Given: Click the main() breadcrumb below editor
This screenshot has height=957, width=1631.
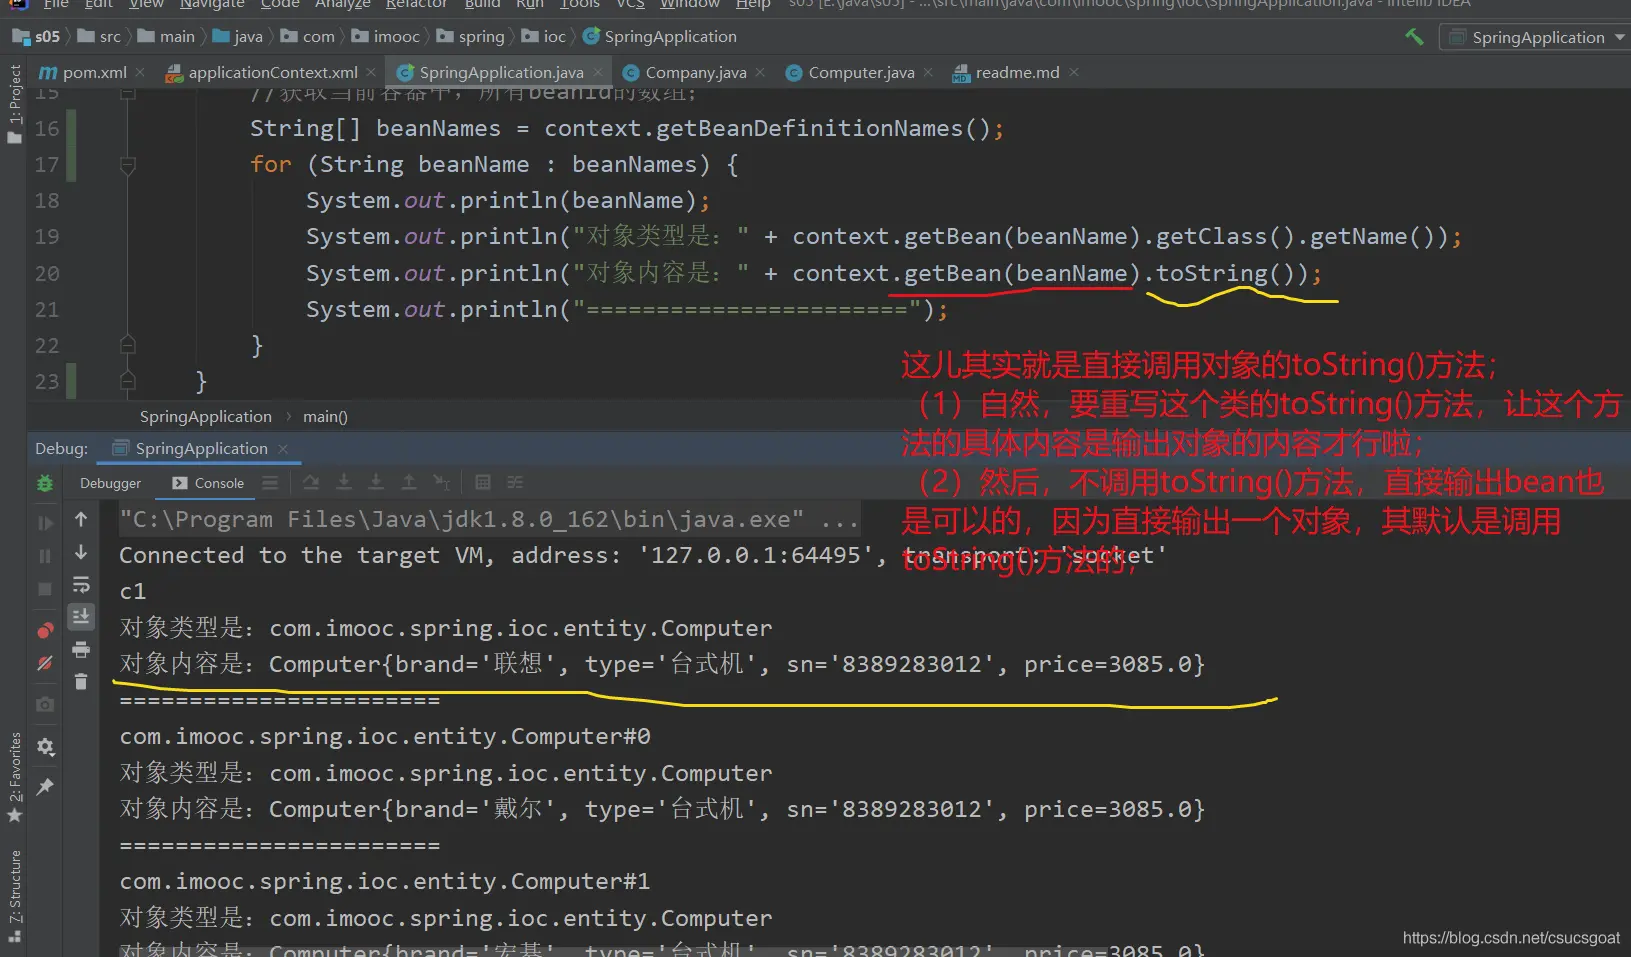Looking at the screenshot, I should point(325,416).
